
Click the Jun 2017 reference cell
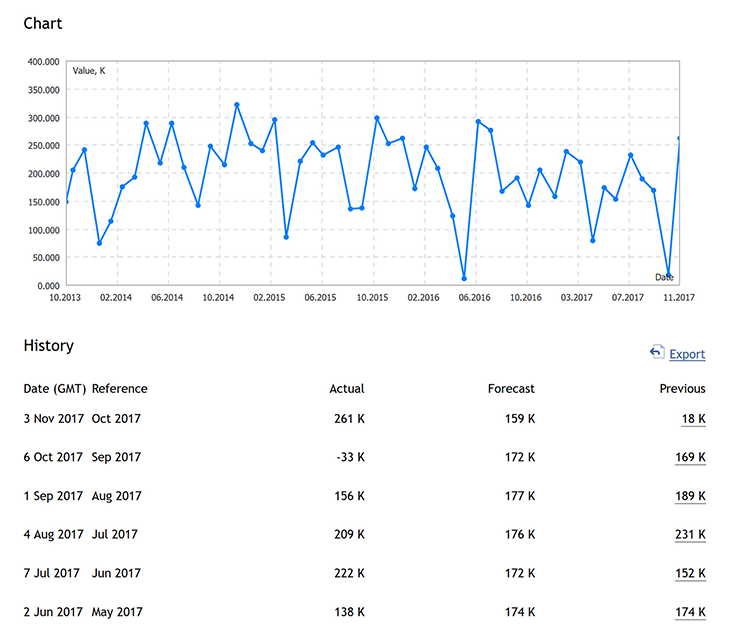pyautogui.click(x=116, y=573)
